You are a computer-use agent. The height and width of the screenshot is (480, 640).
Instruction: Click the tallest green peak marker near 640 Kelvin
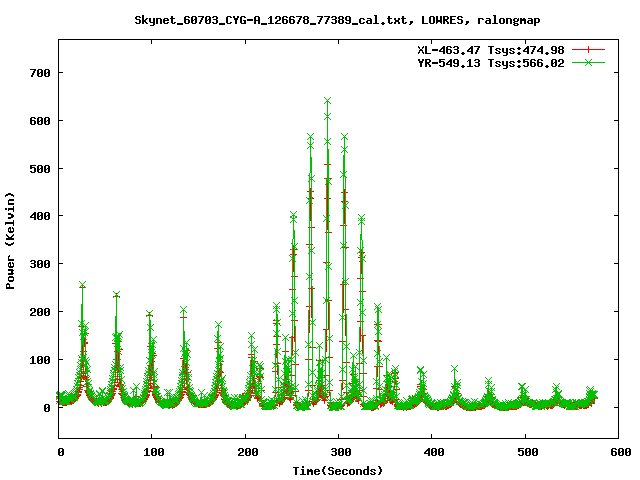(327, 101)
